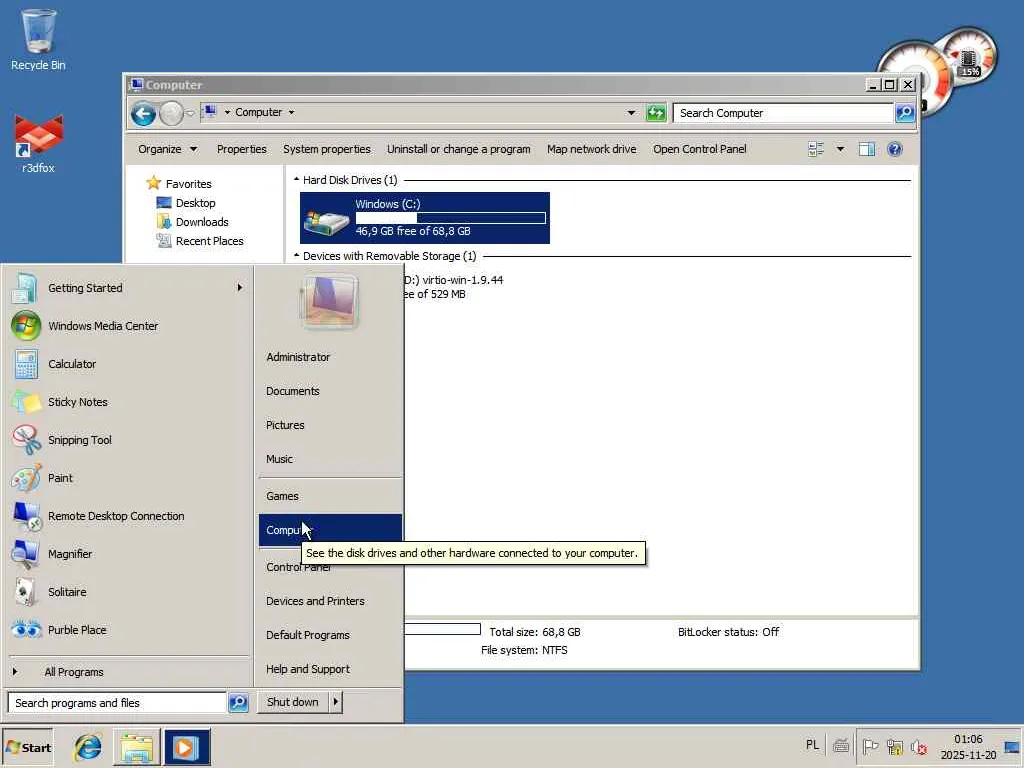Expand recent pages dropdown beside Forward button
The height and width of the screenshot is (768, 1024).
coord(190,114)
